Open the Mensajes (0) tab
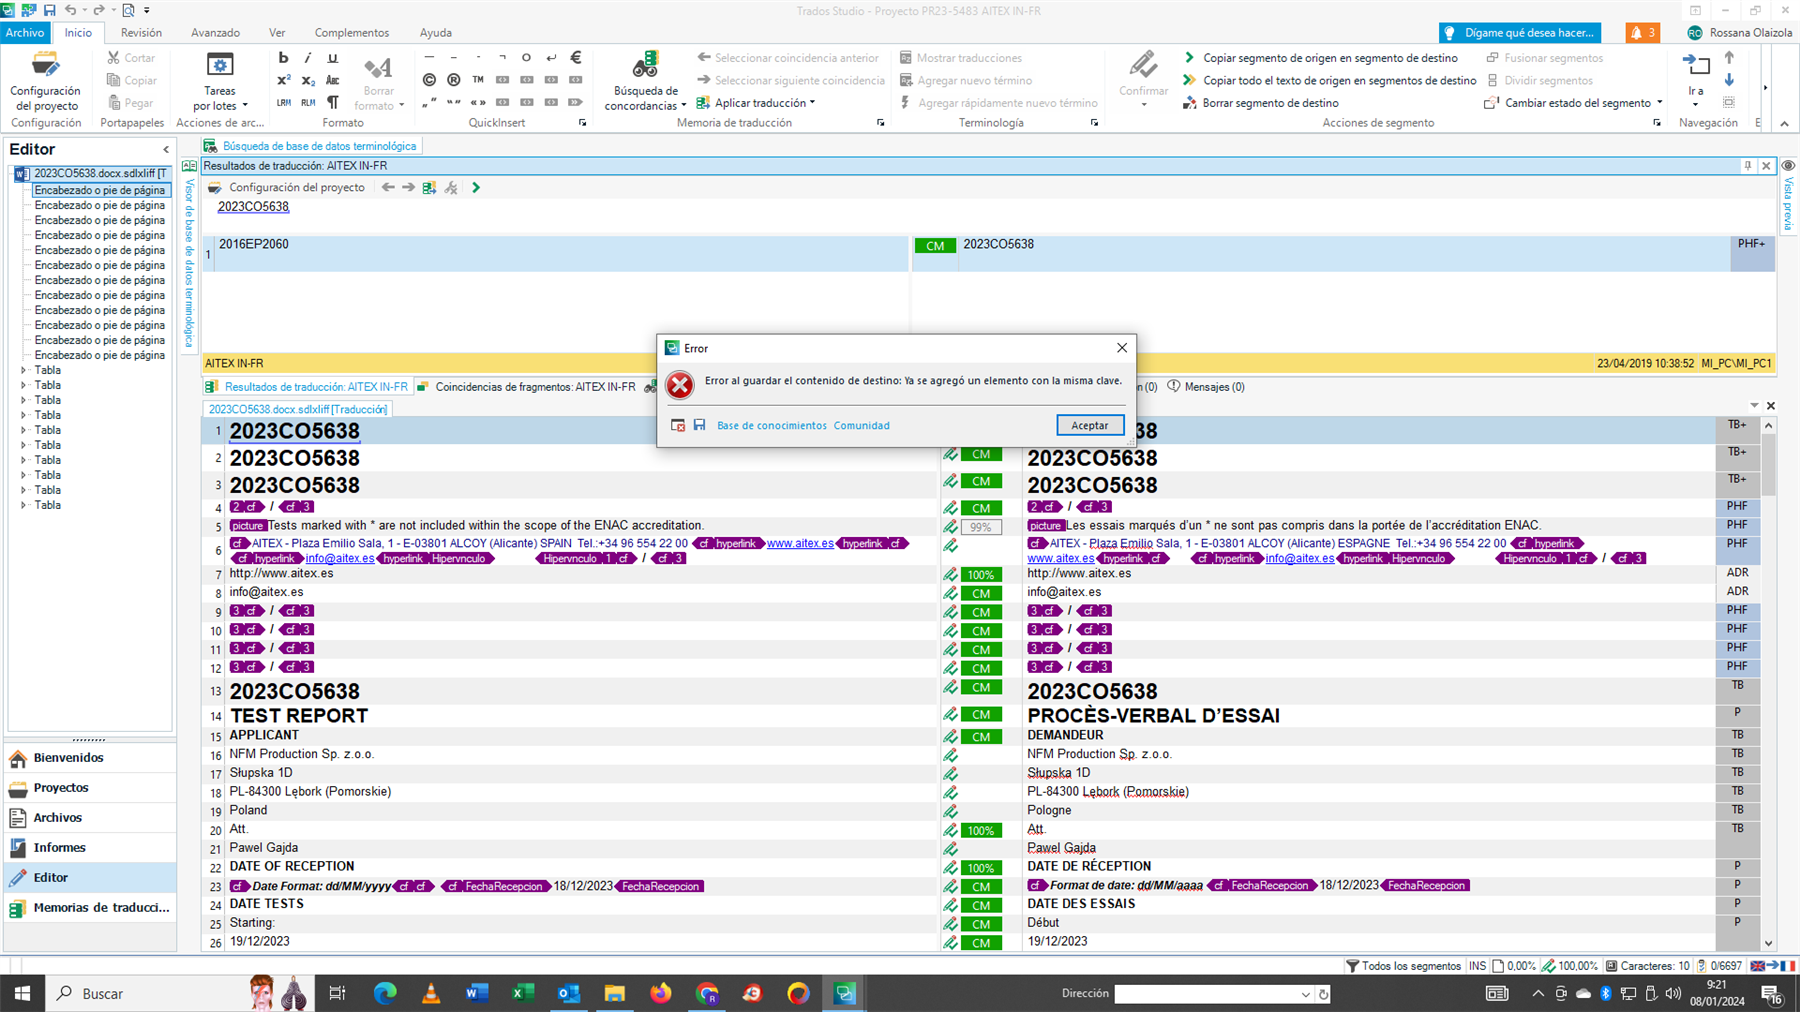 point(1206,387)
